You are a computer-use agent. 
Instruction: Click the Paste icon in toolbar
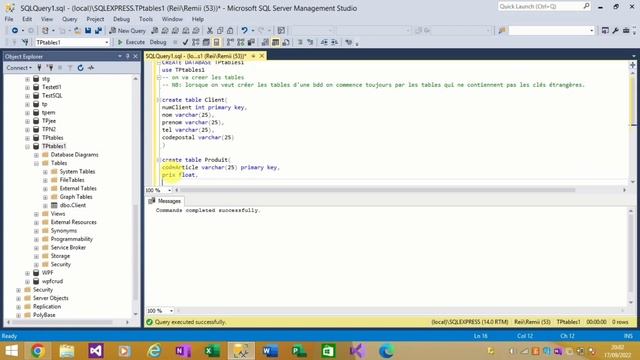[230, 31]
